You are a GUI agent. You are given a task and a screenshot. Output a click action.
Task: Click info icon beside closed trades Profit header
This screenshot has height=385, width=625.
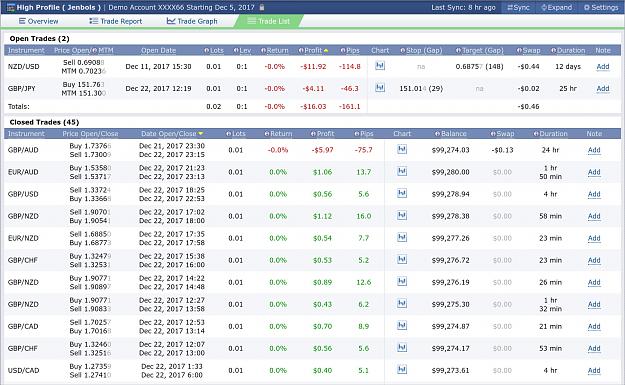click(313, 134)
